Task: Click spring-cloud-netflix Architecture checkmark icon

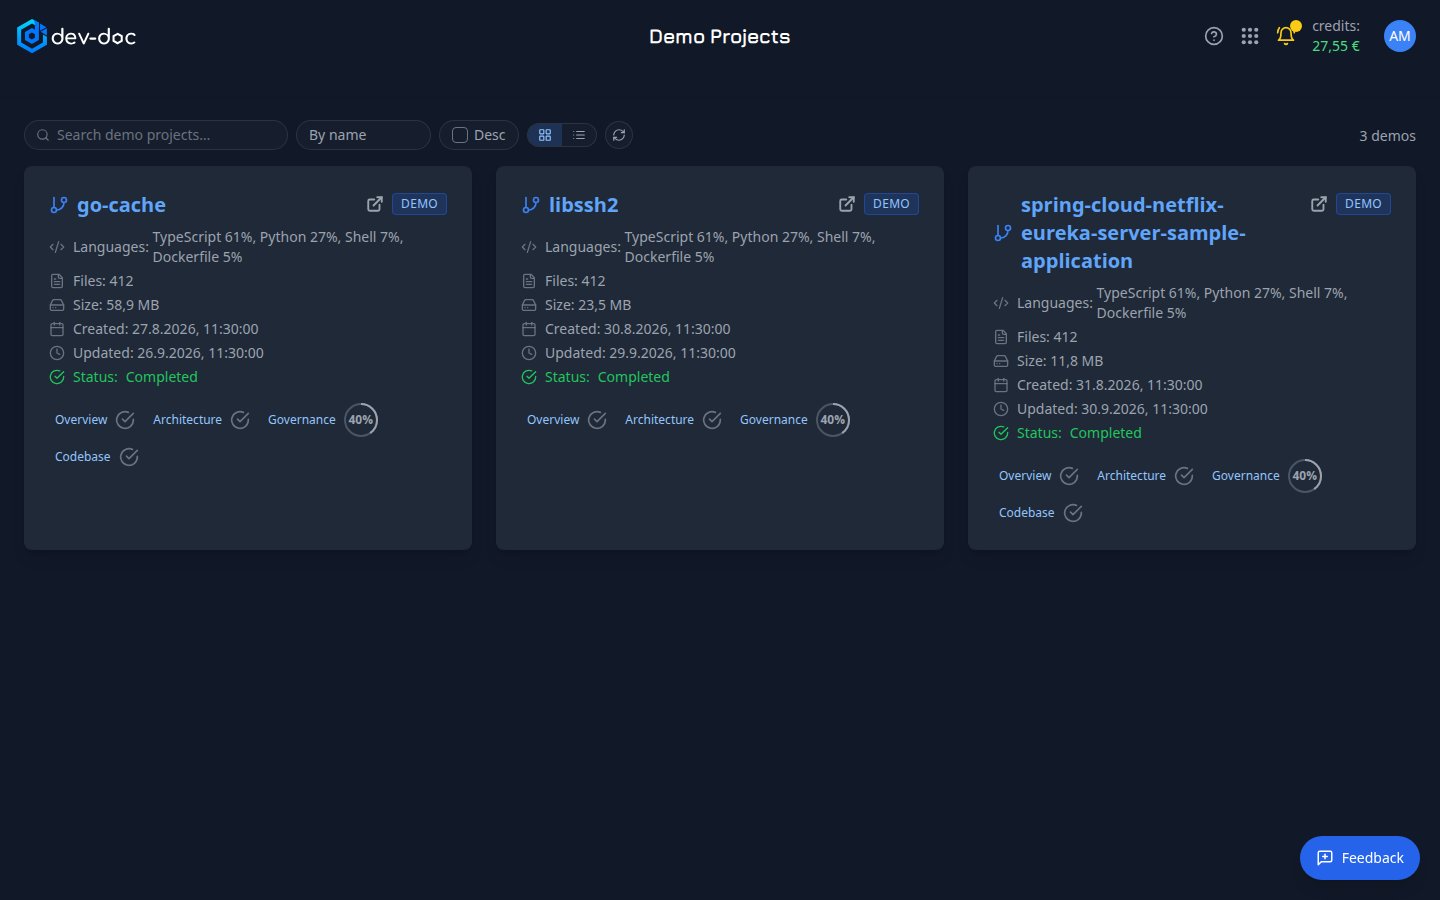Action: [1184, 476]
